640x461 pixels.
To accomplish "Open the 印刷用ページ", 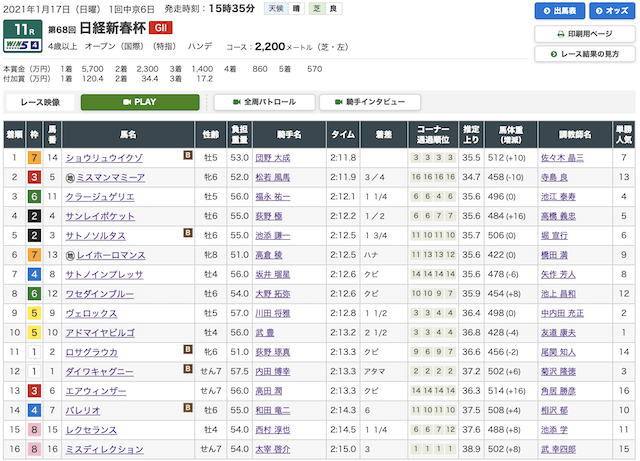I will [x=585, y=34].
